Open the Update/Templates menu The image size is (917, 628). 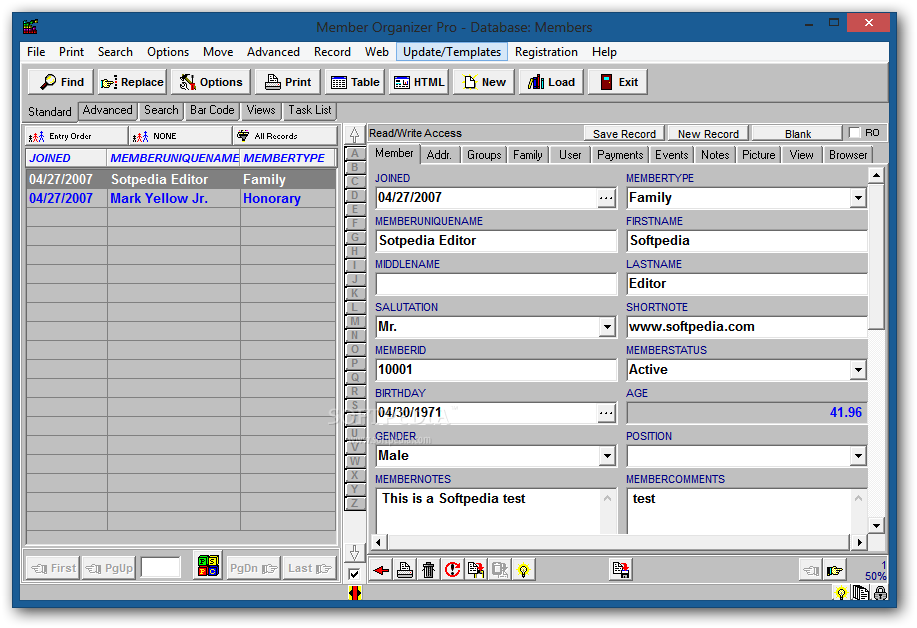[451, 51]
